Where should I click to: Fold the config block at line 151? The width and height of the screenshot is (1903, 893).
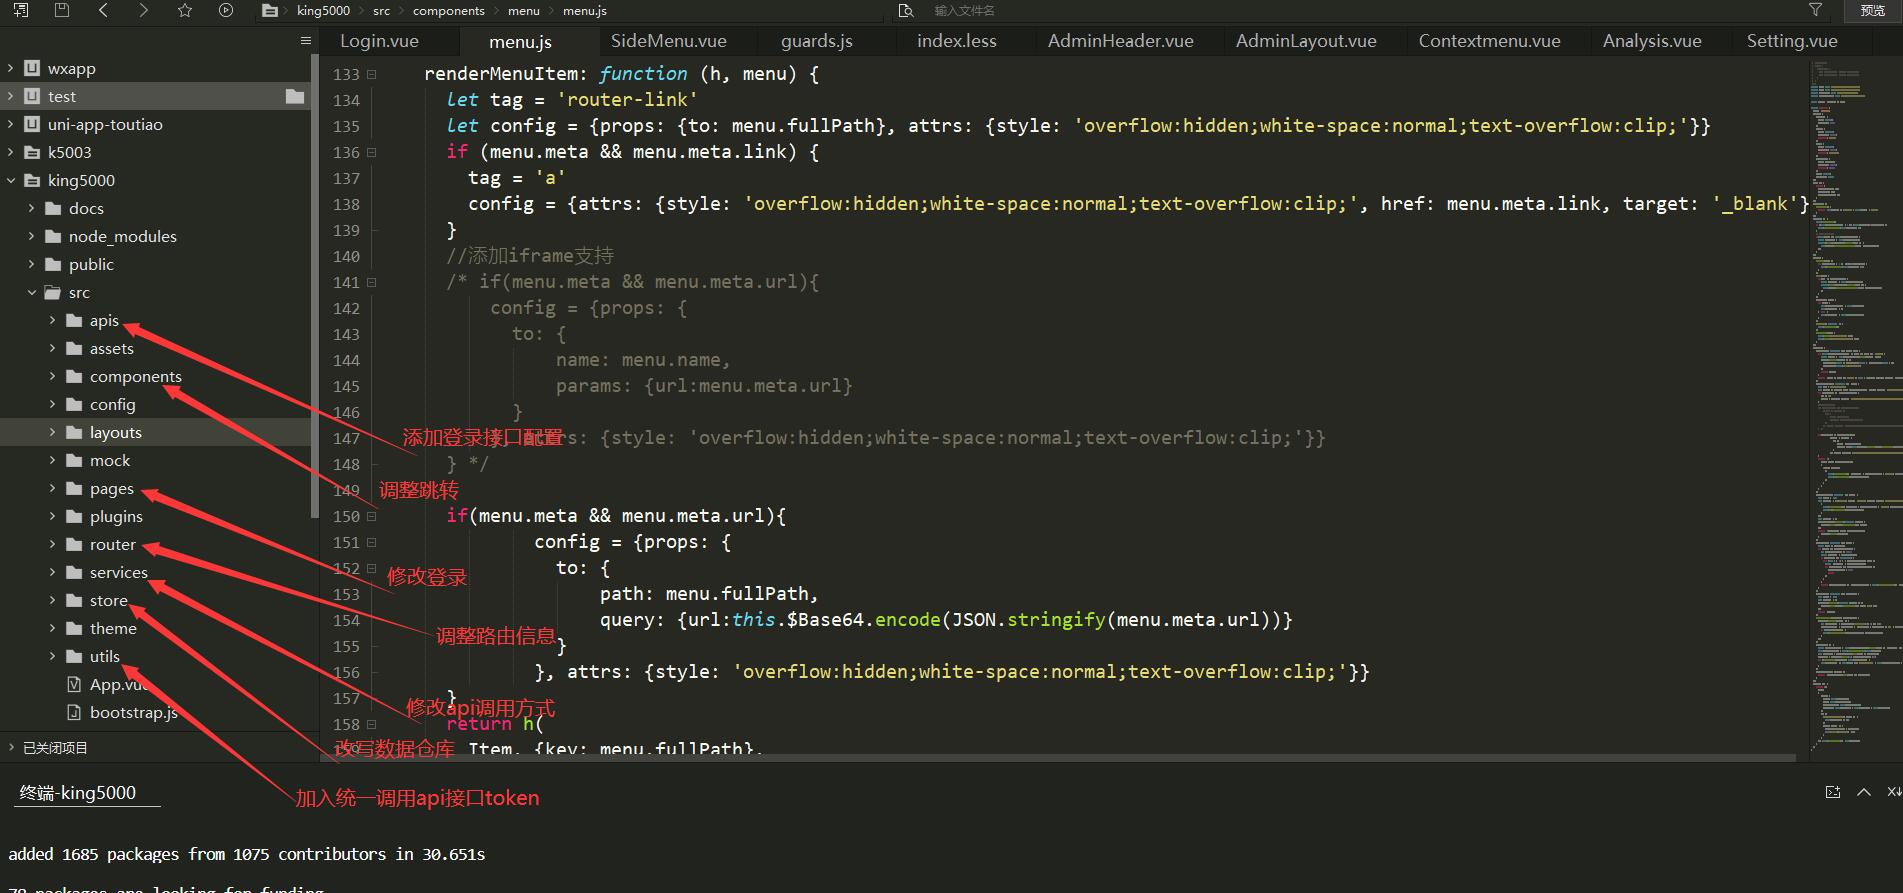coord(371,542)
